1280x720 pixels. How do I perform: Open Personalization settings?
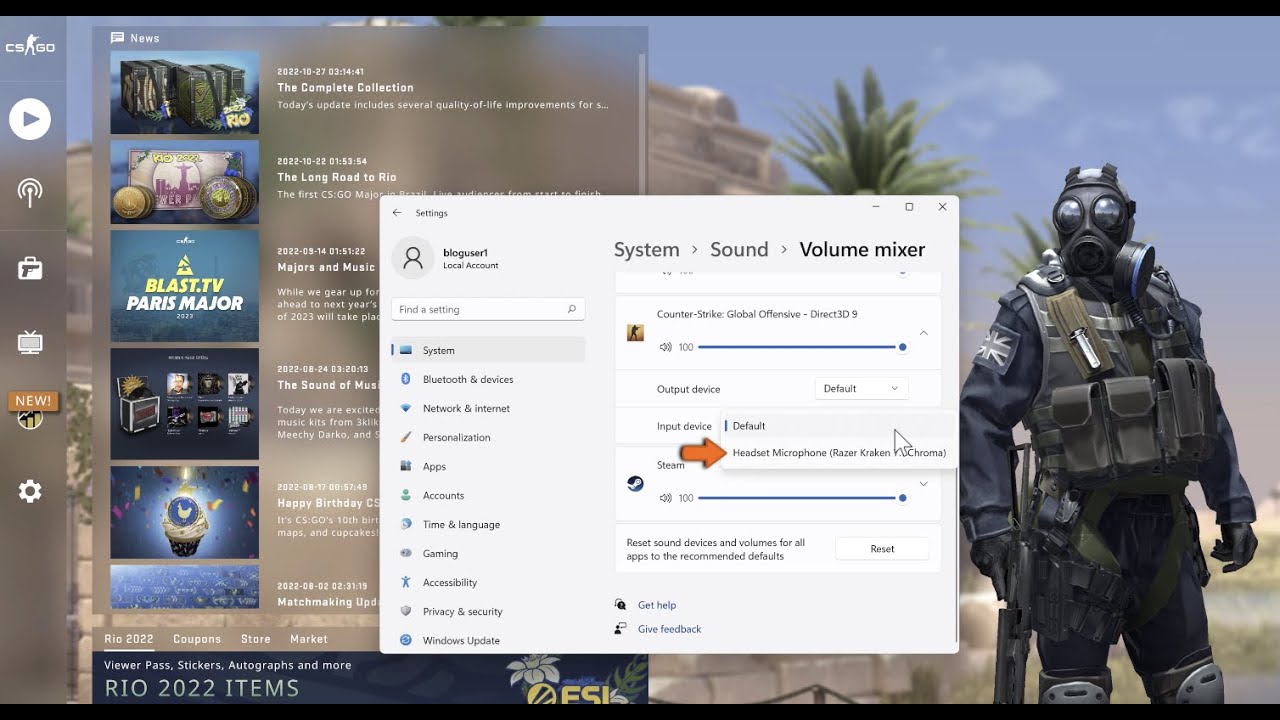(487, 437)
